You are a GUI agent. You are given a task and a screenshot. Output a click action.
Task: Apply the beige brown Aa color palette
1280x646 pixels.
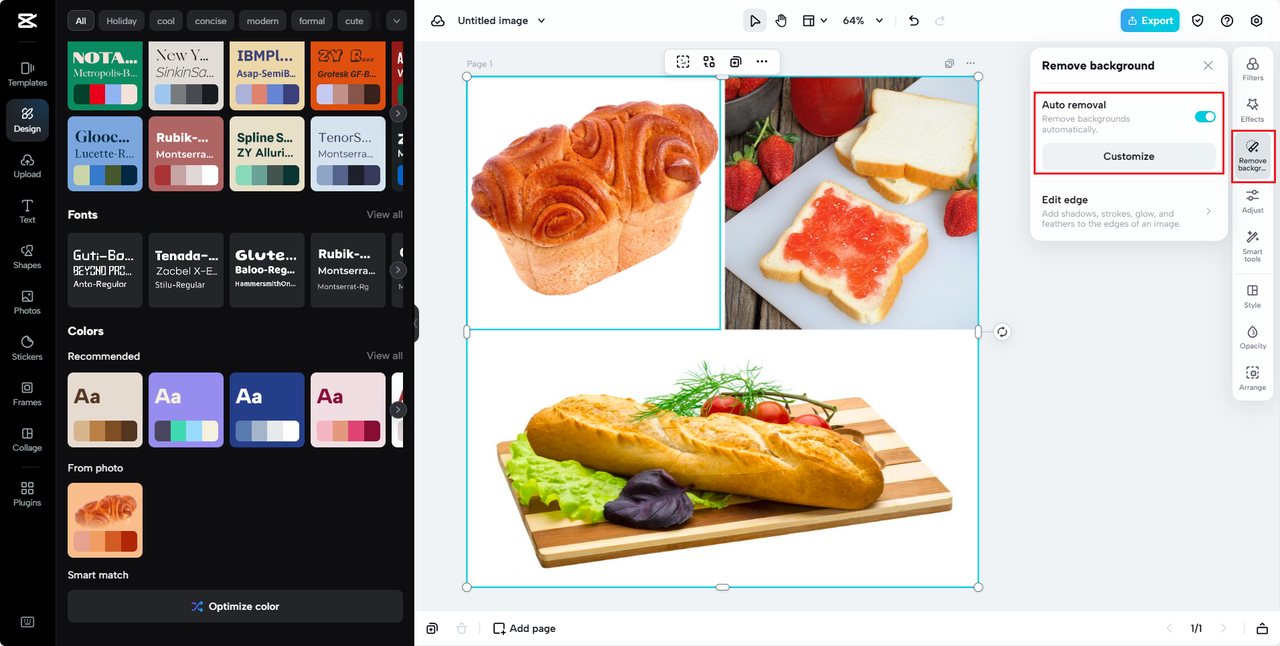pyautogui.click(x=105, y=409)
